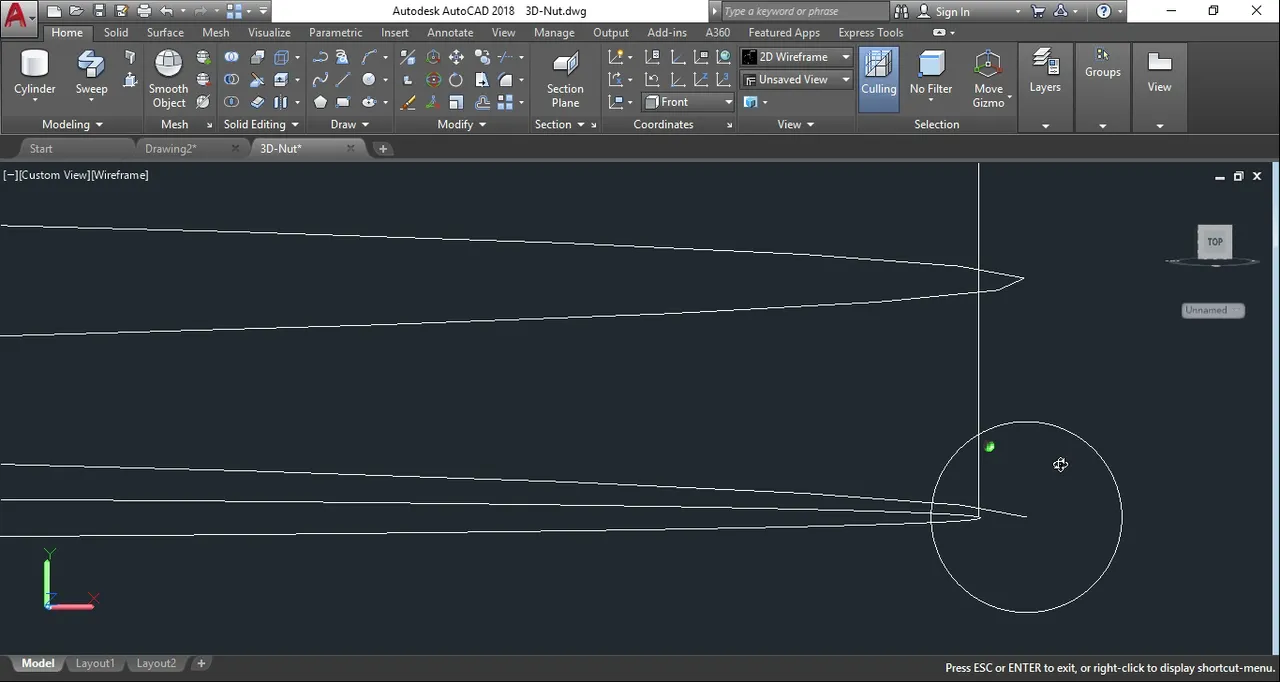Click the solid Union icon
Image resolution: width=1280 pixels, height=682 pixels.
point(231,57)
